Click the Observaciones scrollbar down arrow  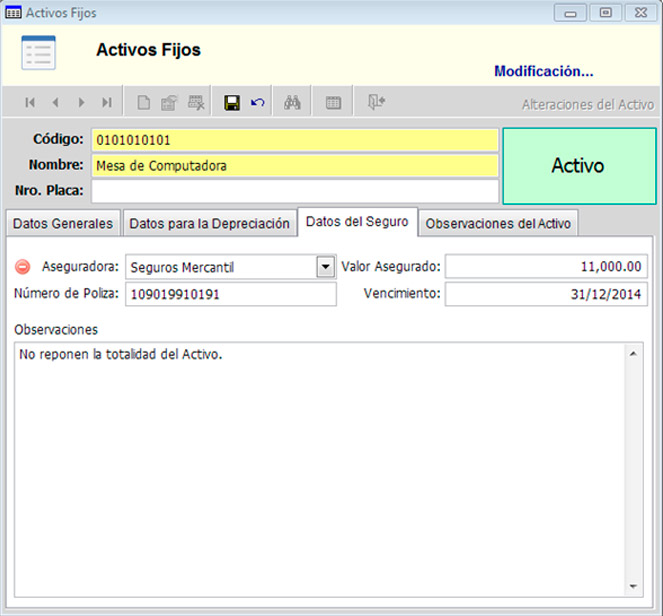point(634,587)
